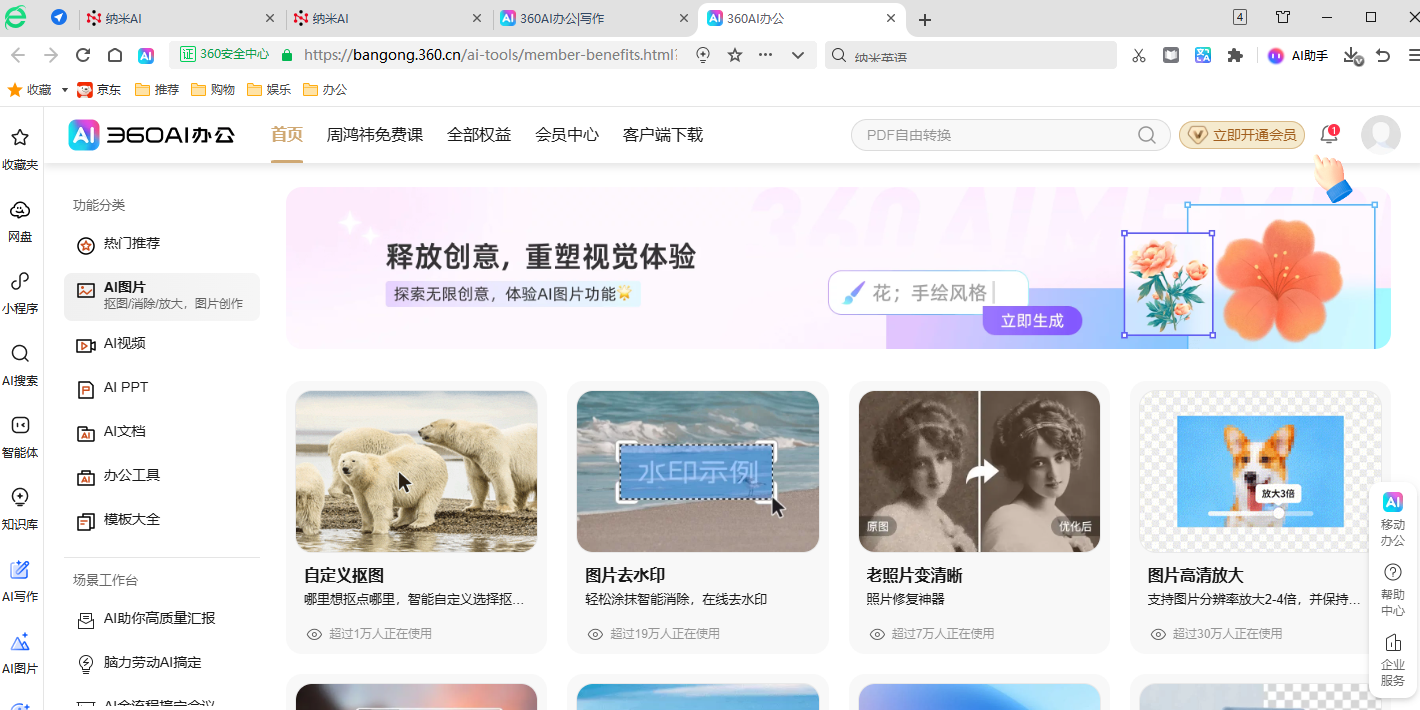Select AI视频 in the category list

coord(125,344)
